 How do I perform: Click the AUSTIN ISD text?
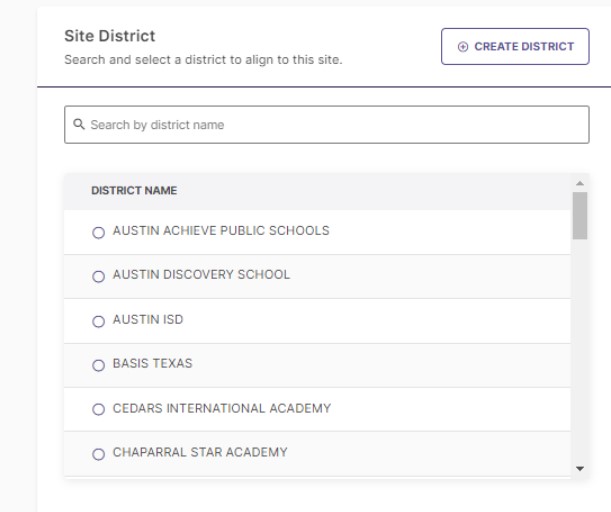click(148, 320)
